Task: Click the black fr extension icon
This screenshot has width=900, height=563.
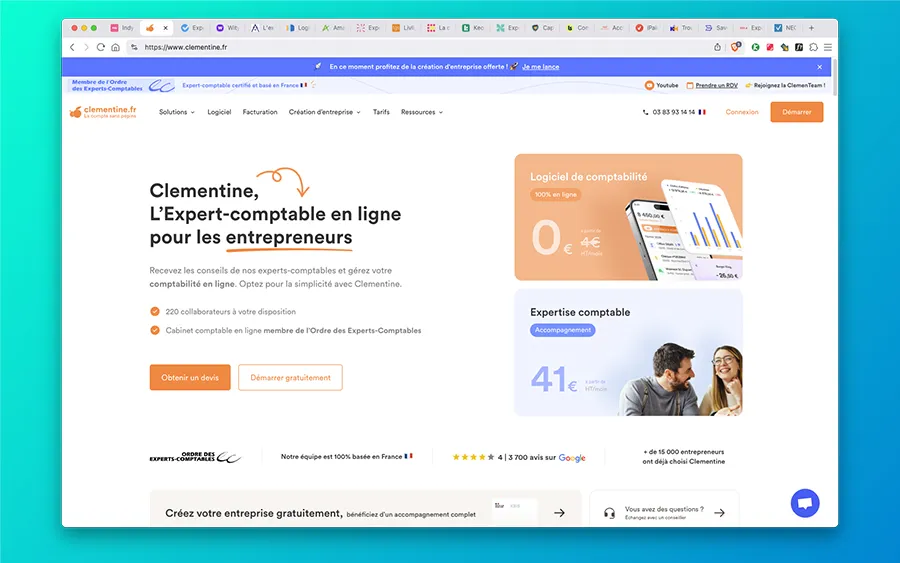Action: (798, 47)
